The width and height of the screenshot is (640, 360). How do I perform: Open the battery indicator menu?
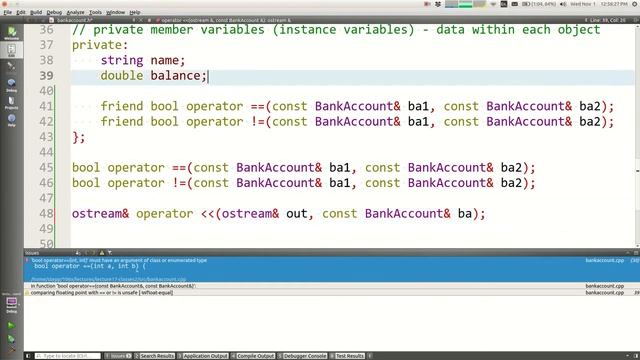tap(539, 4)
